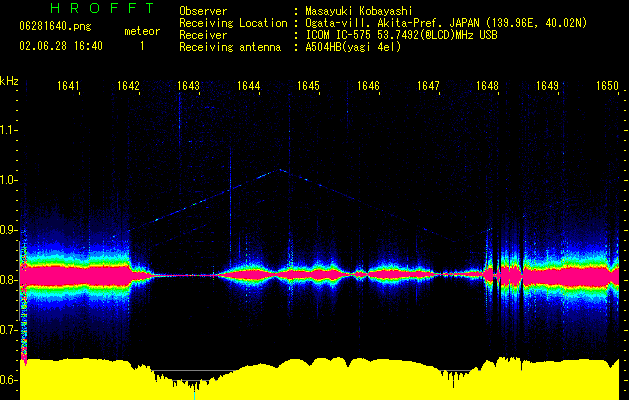Click the Receiving antenna label

tap(230, 47)
